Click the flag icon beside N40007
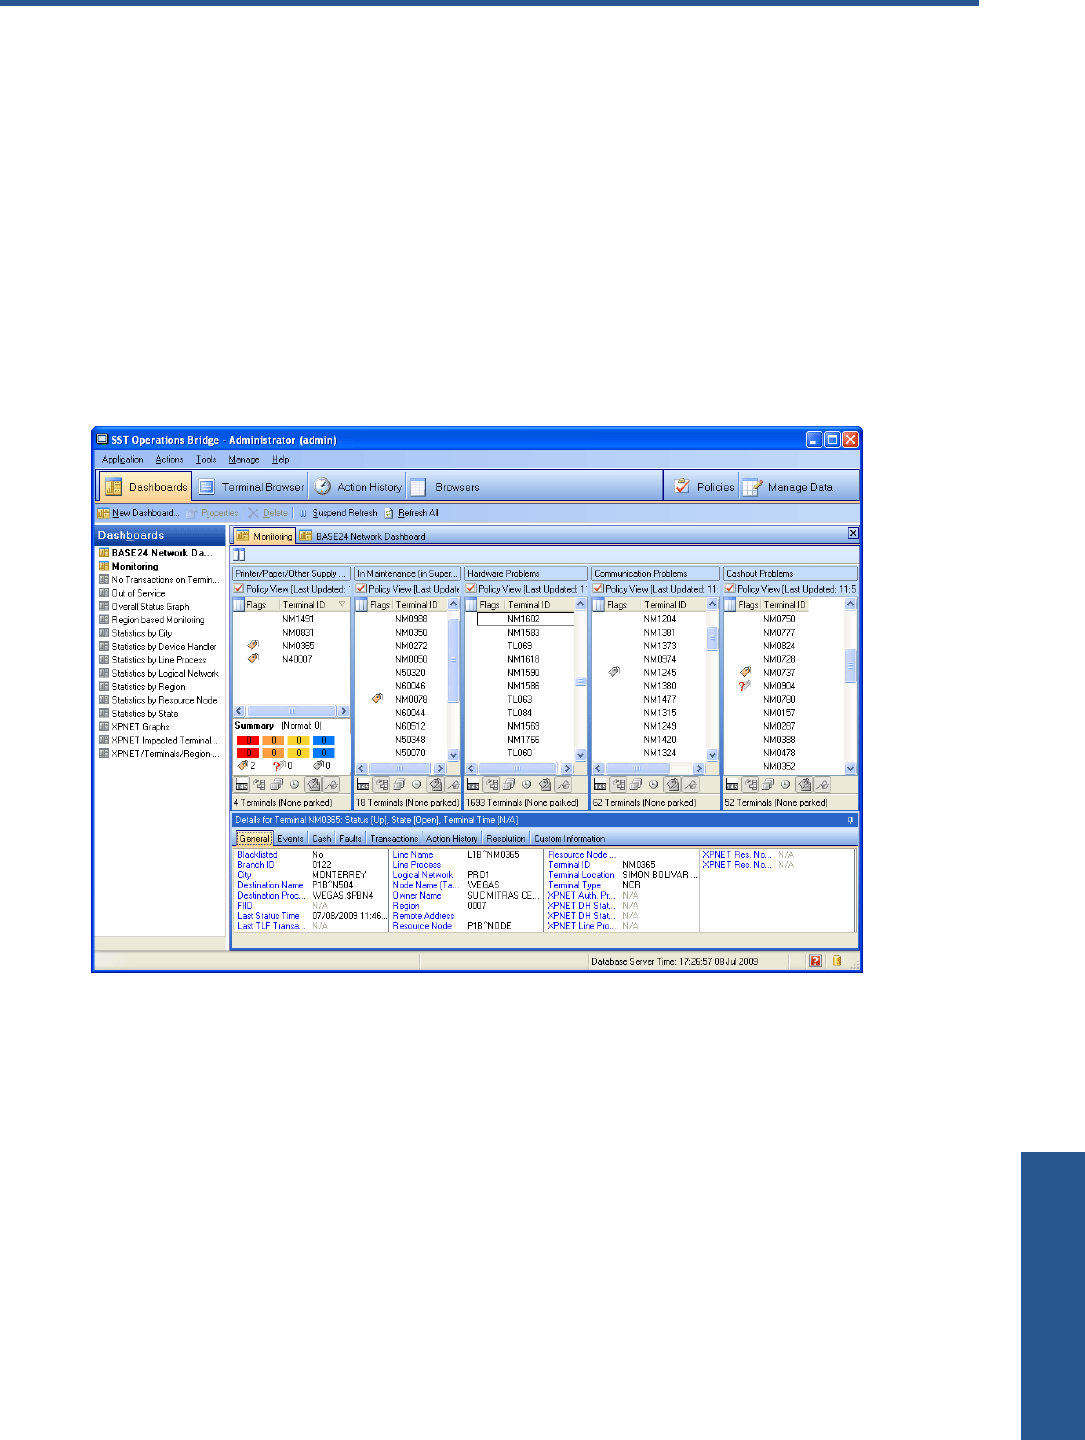 (253, 659)
